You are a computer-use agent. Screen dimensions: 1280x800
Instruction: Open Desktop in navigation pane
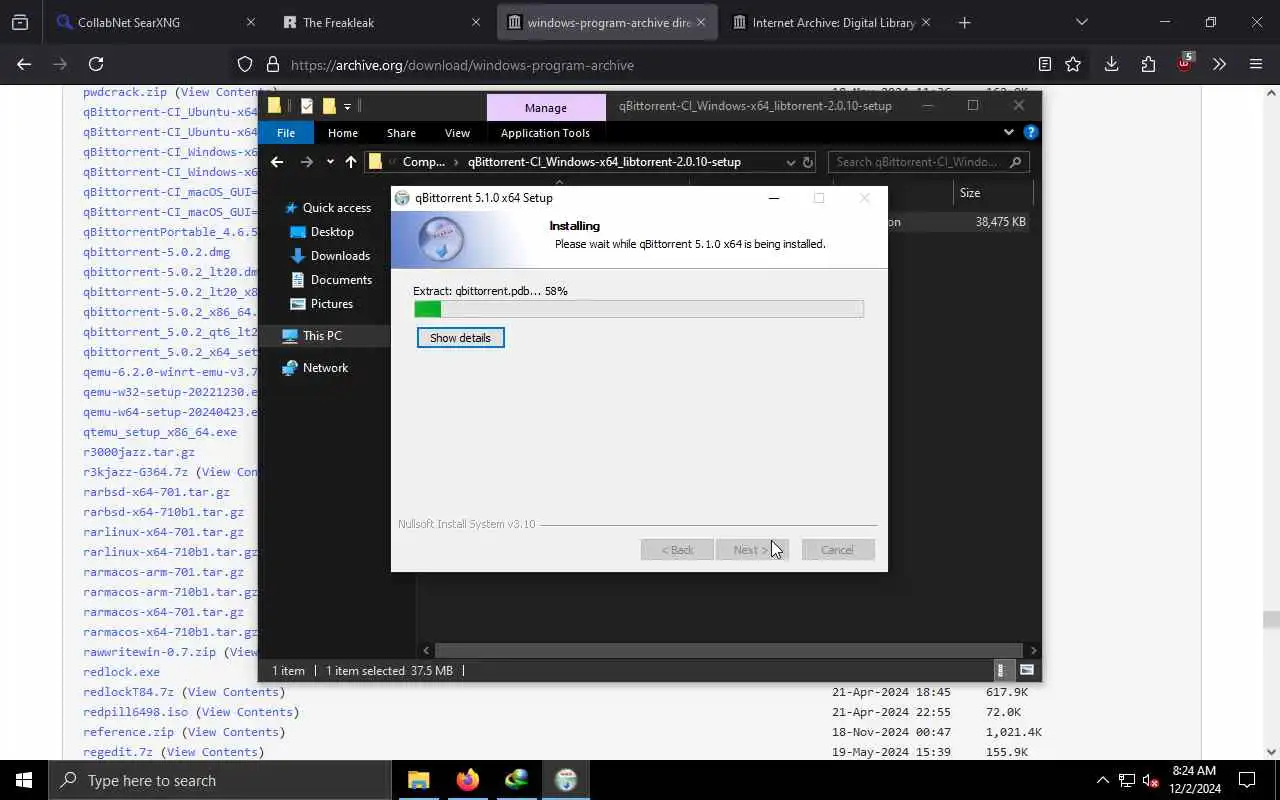[332, 232]
